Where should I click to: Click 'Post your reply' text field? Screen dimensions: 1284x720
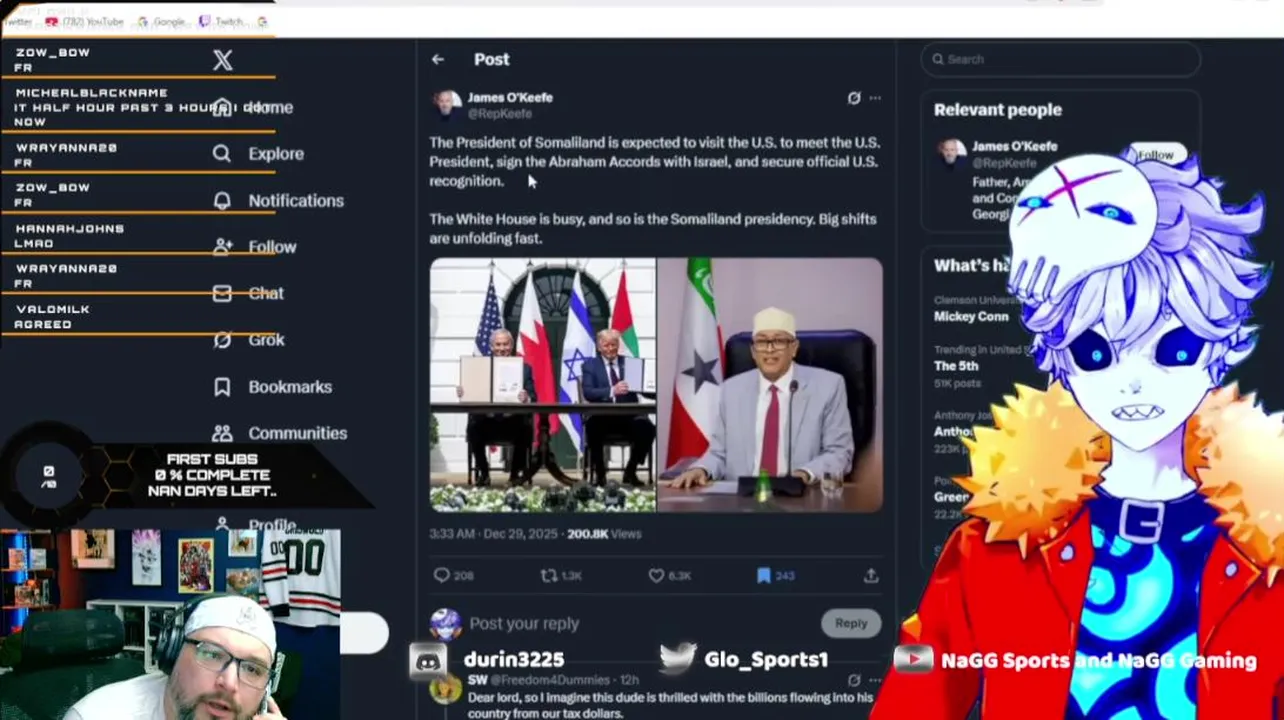[524, 623]
